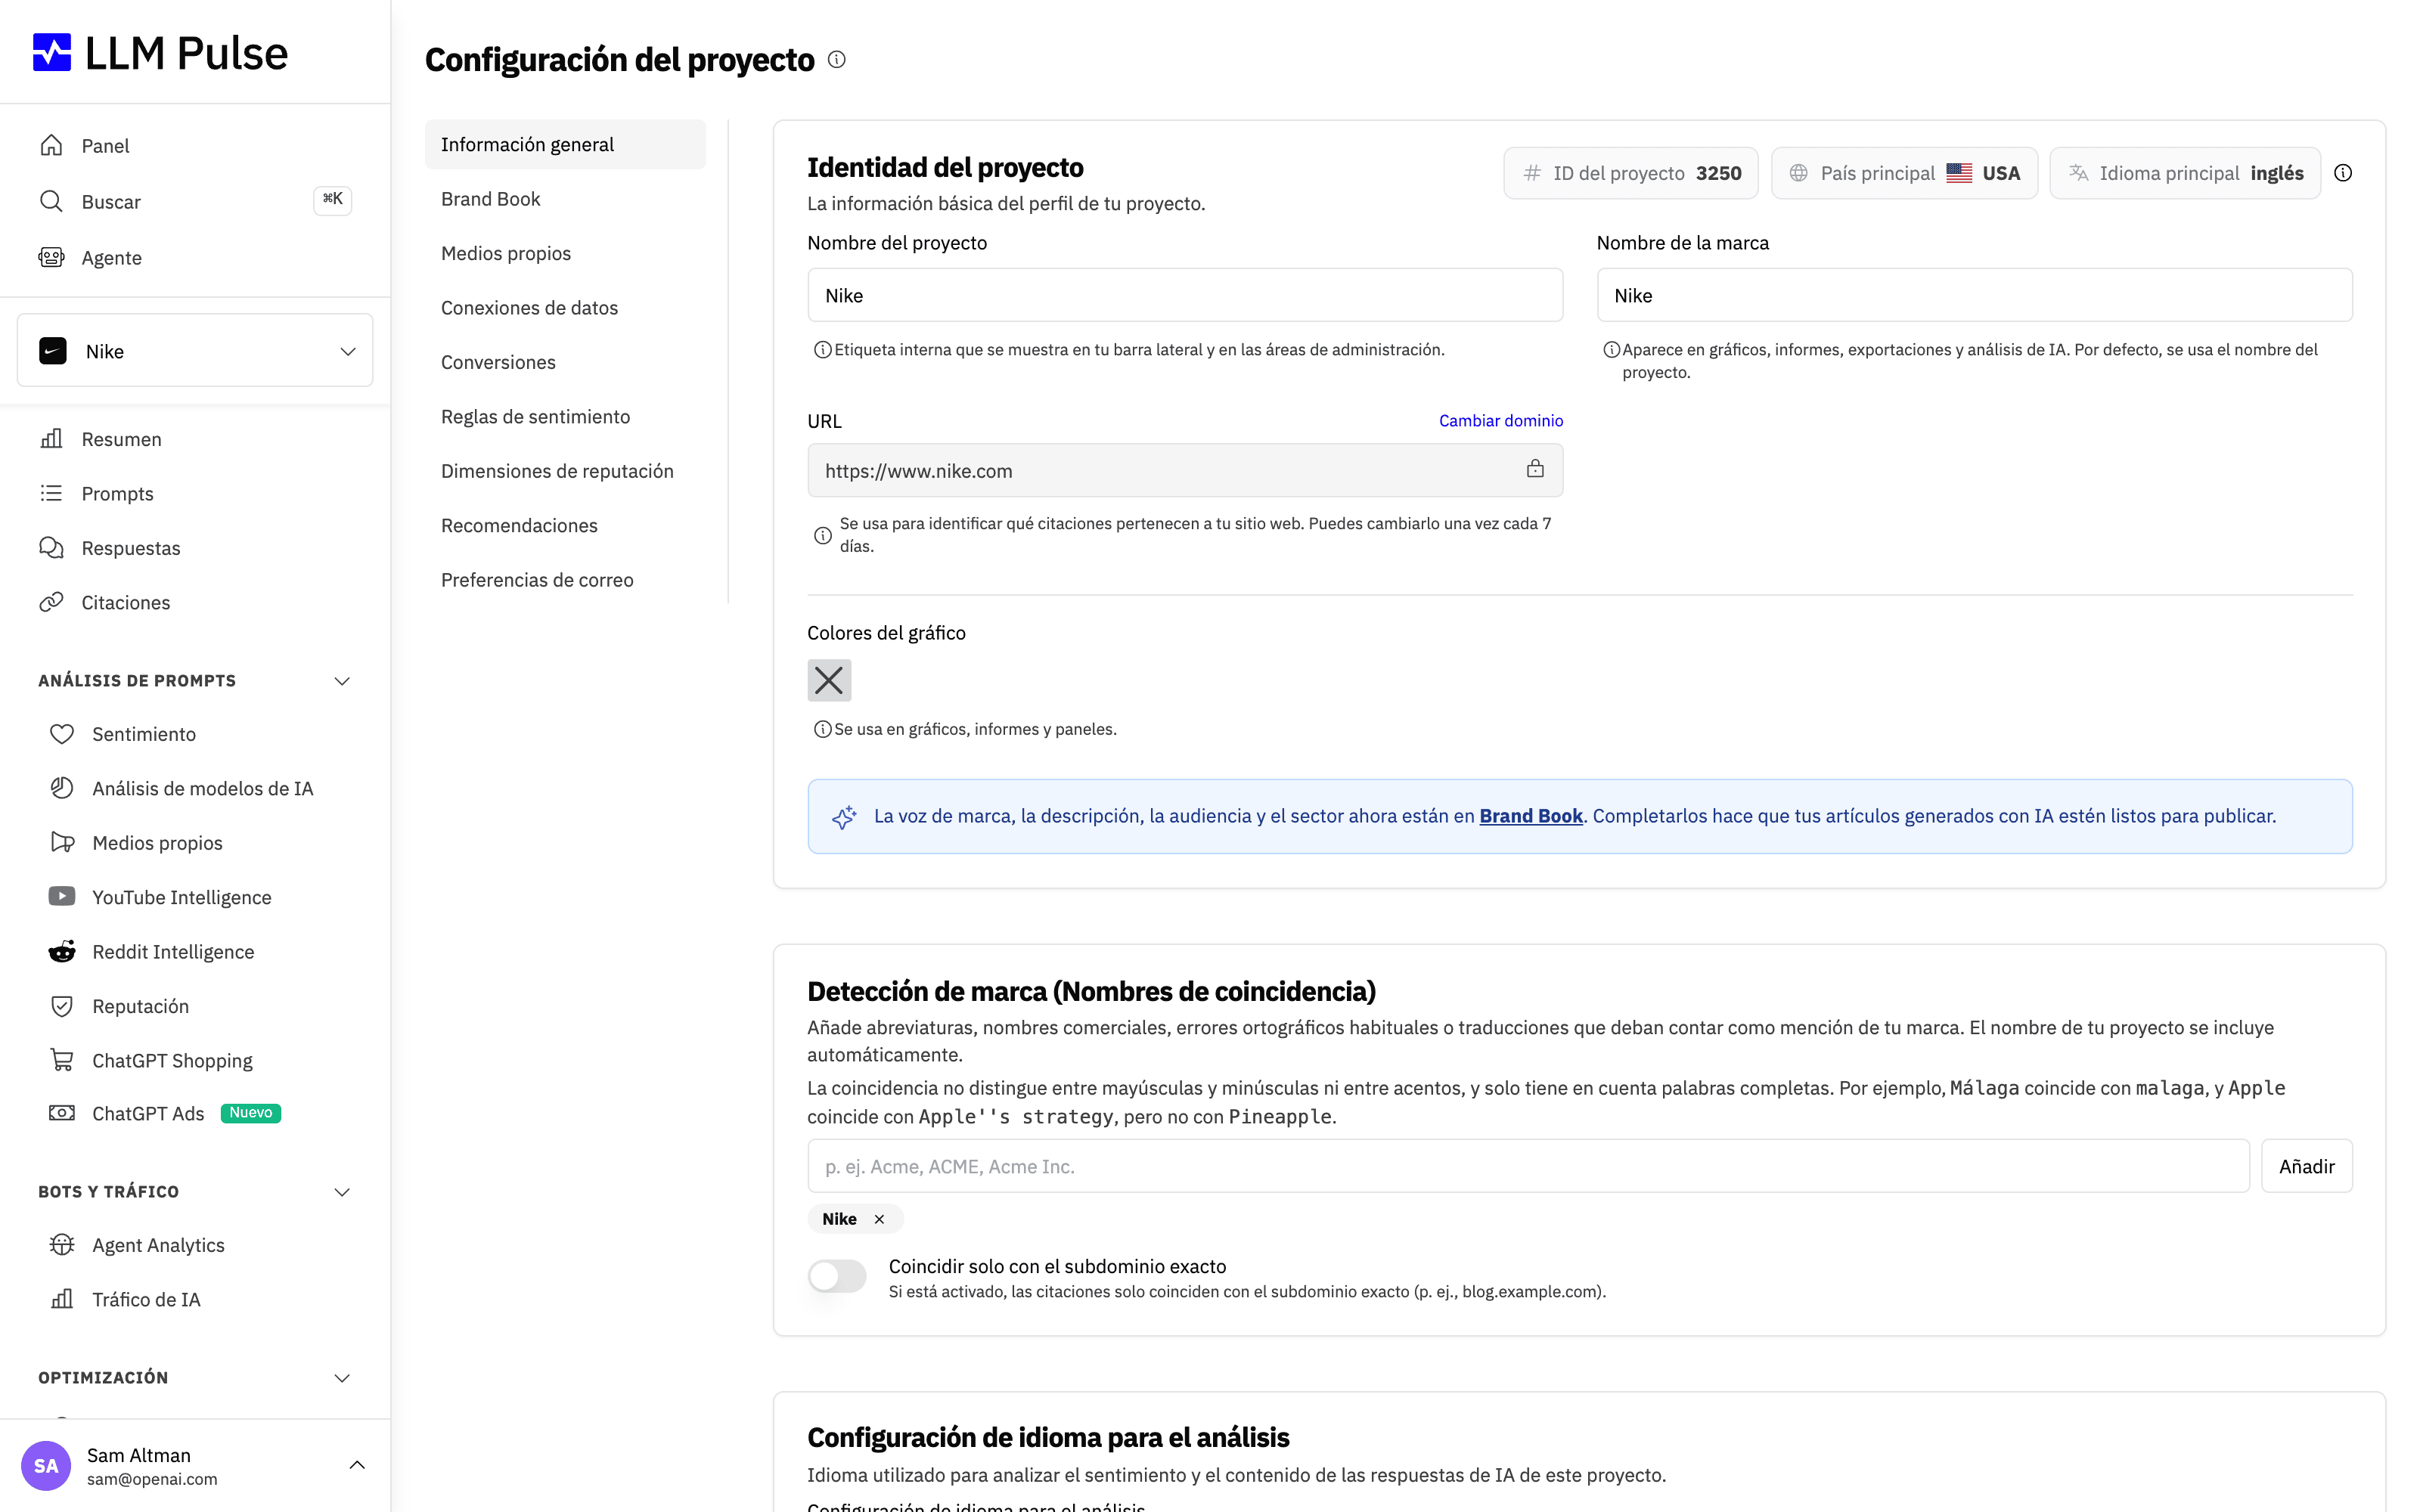Focus the Nombre de la marca field
Viewport: 2420px width, 1512px height.
1974,295
